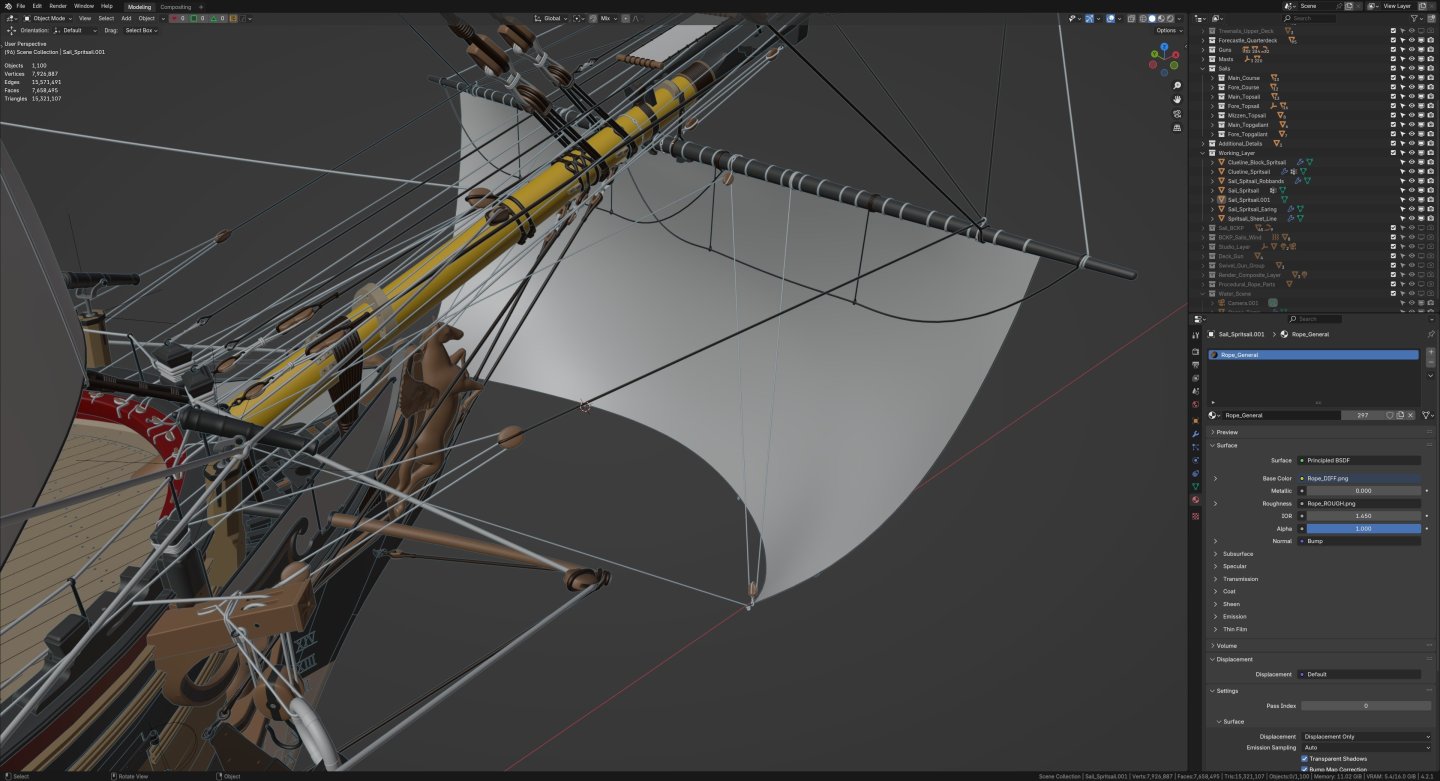Toggle X-ray mode icon
Screen dimensions: 1440x781
pos(1131,18)
